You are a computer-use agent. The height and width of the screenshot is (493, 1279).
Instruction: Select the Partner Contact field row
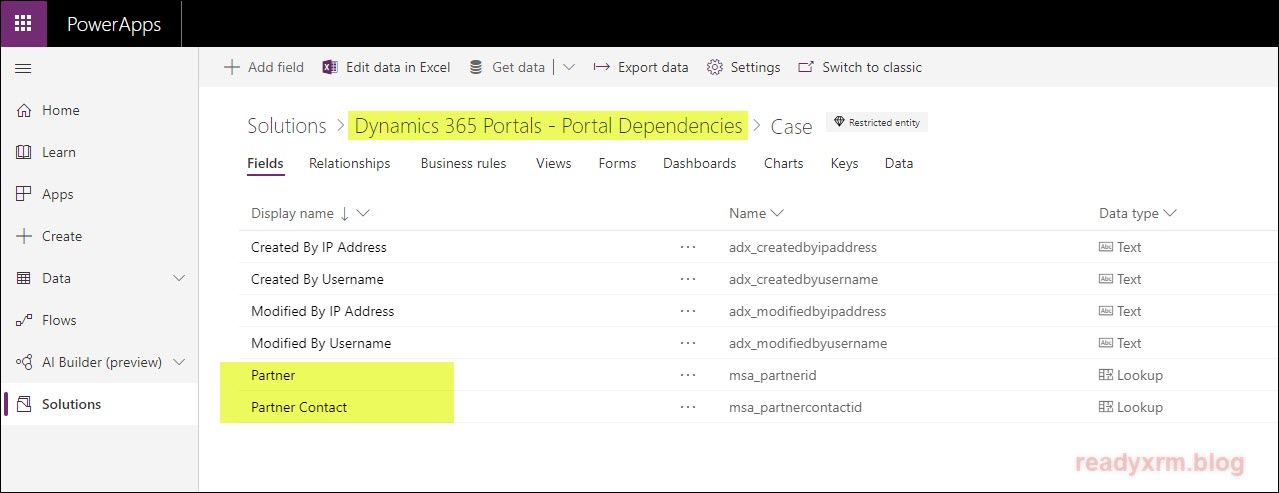(x=299, y=407)
